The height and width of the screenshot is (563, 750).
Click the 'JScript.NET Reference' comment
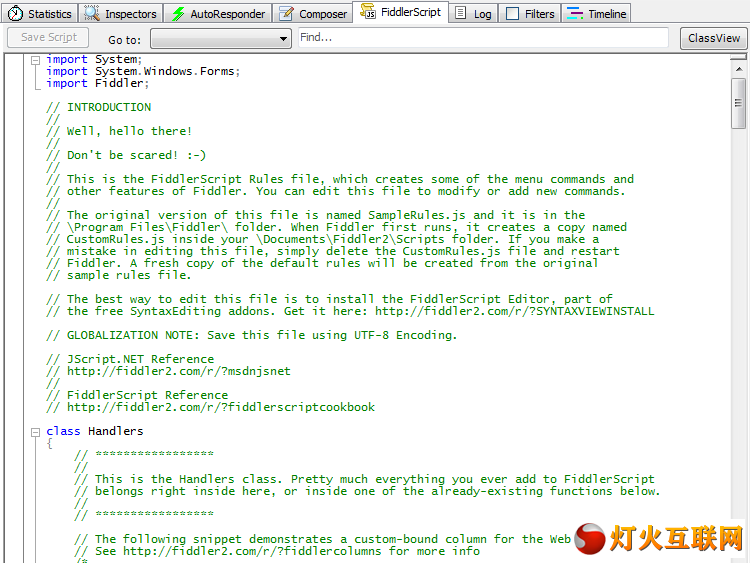click(140, 359)
